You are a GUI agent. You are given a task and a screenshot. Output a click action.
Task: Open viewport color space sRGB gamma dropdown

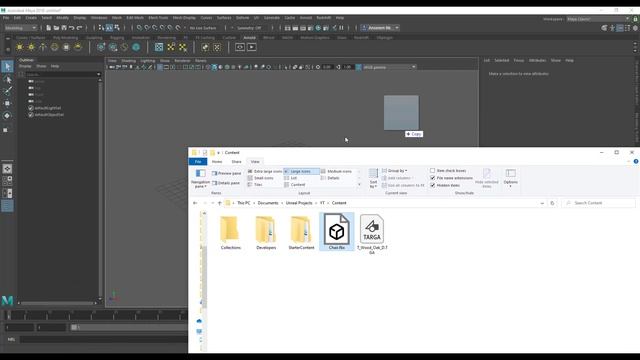point(389,67)
